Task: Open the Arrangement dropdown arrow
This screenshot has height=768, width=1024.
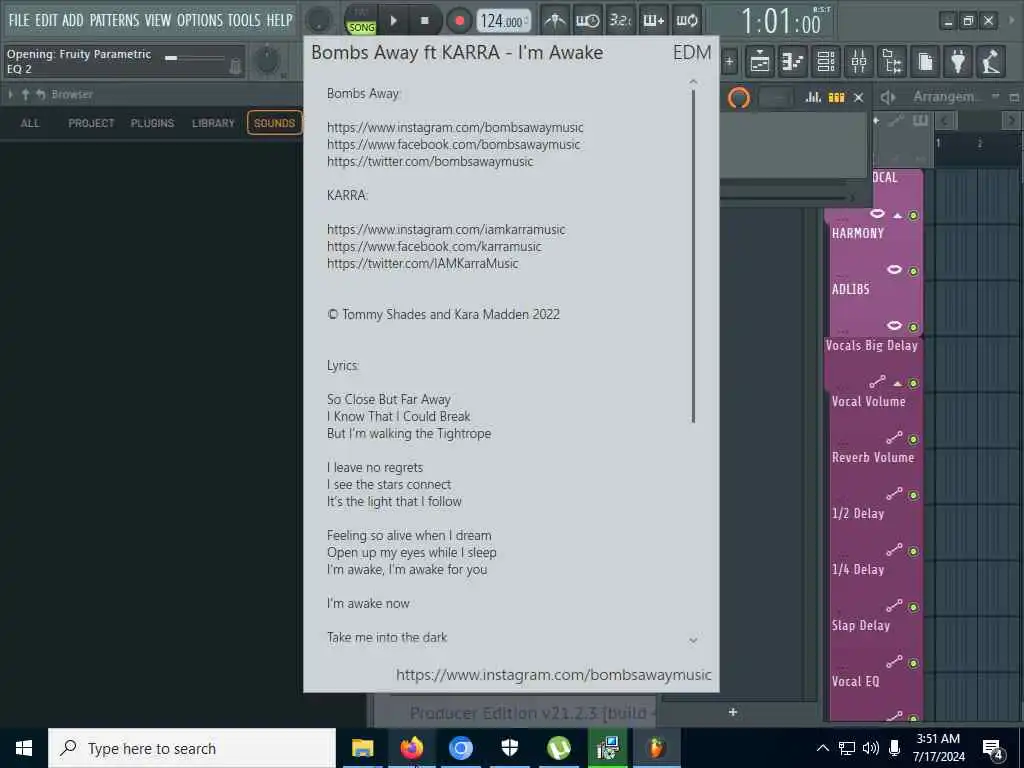Action: pos(995,97)
